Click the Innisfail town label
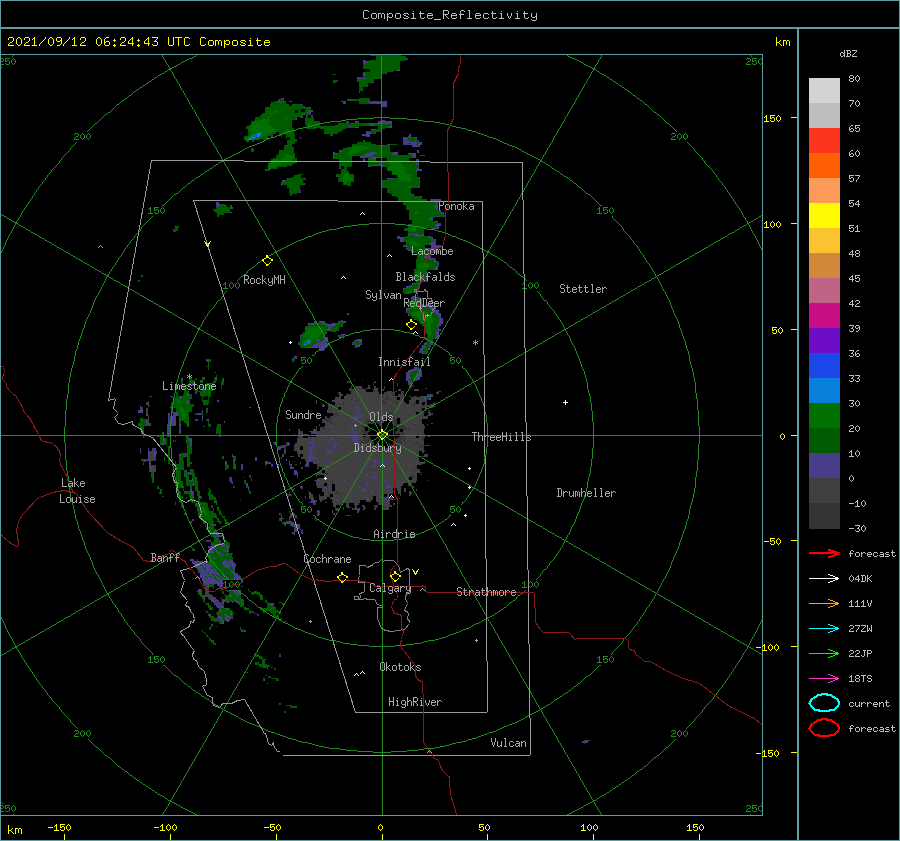The width and height of the screenshot is (900, 841). [404, 362]
